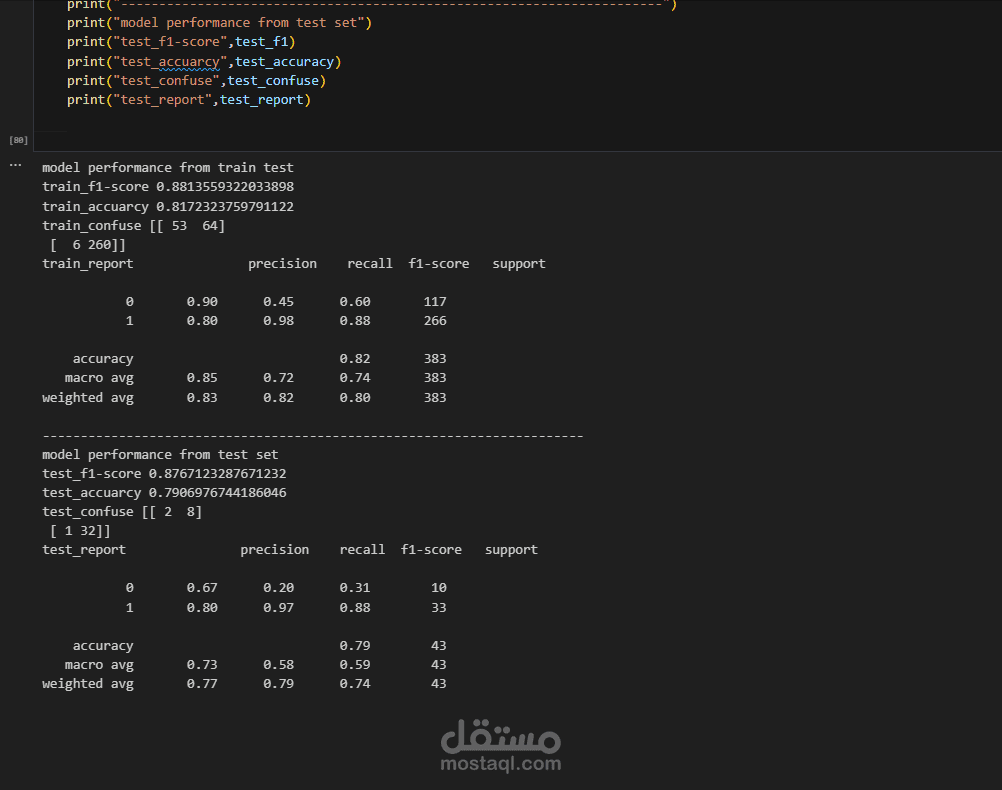
Task: Click output text "model performance from train test"
Action: [167, 167]
